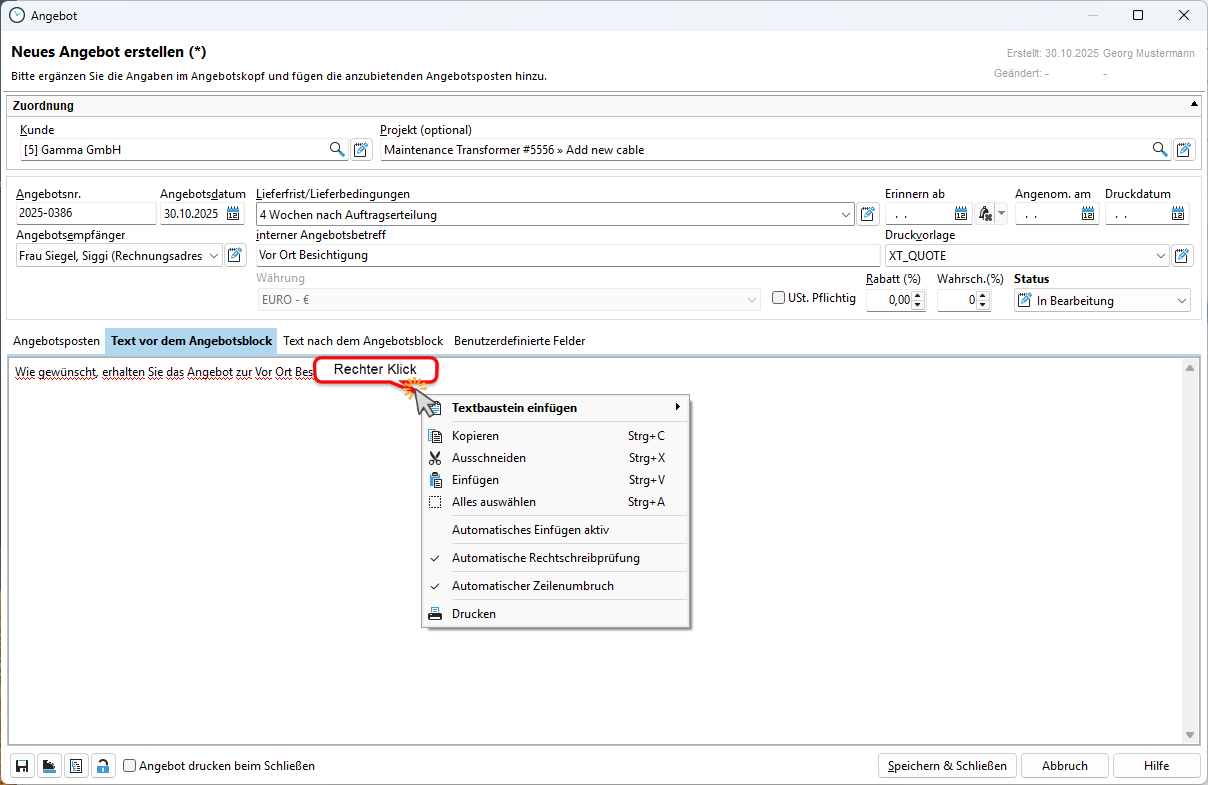Viewport: 1208px width, 785px height.
Task: Click the reminder bell icon
Action: pos(985,213)
